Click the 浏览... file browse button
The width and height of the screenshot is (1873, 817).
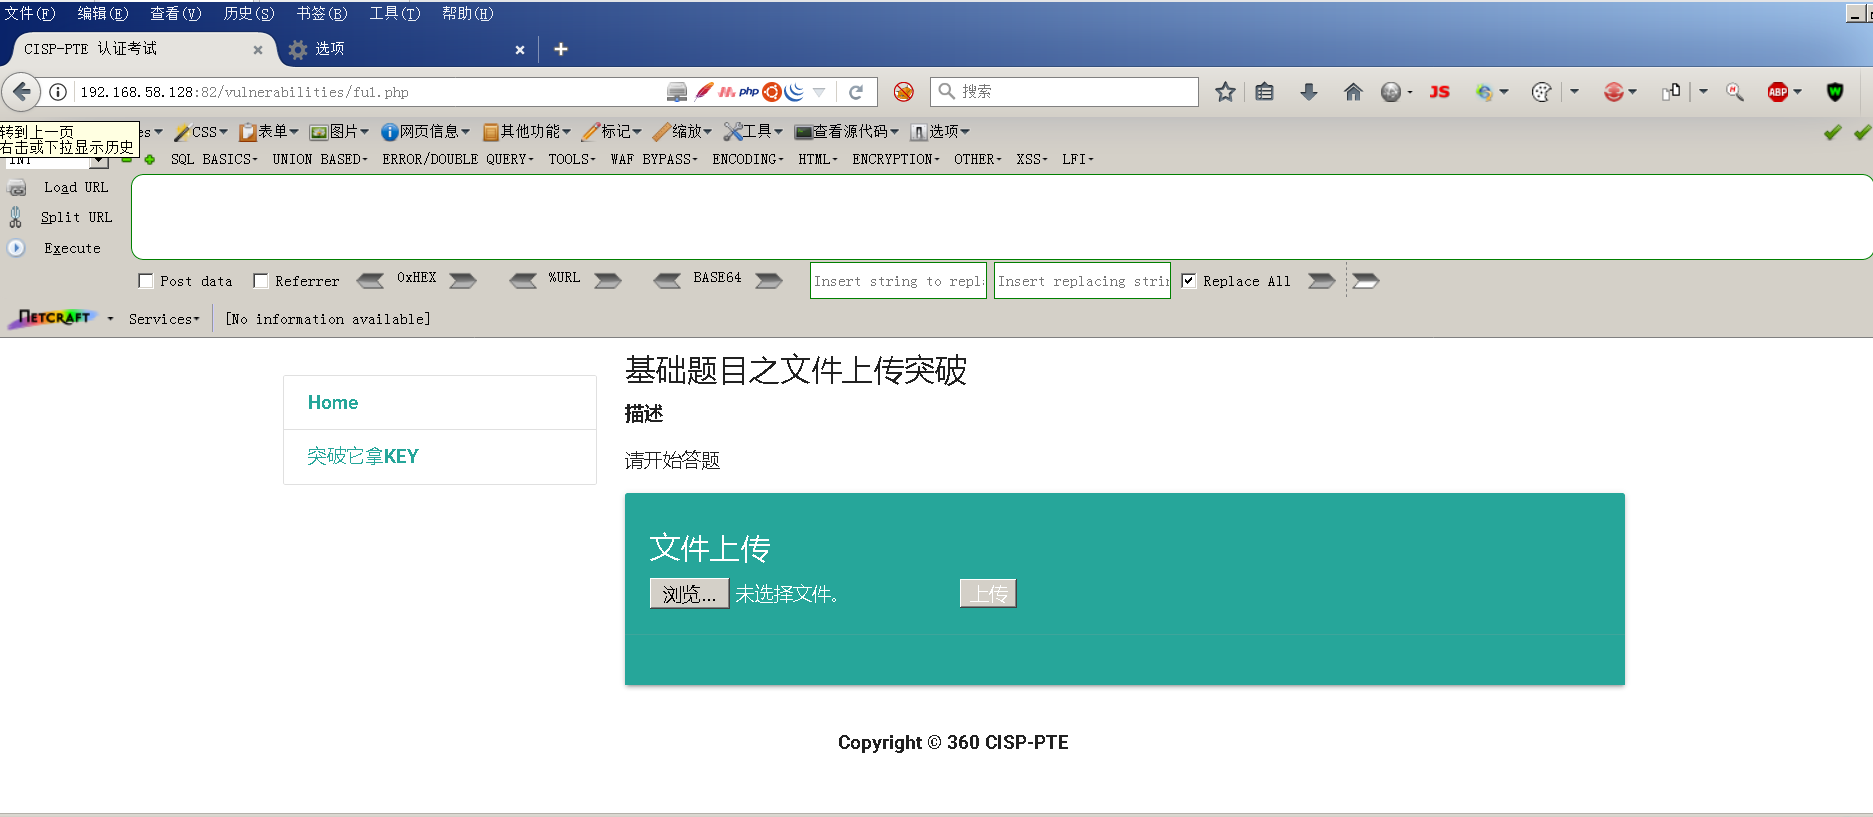click(689, 594)
